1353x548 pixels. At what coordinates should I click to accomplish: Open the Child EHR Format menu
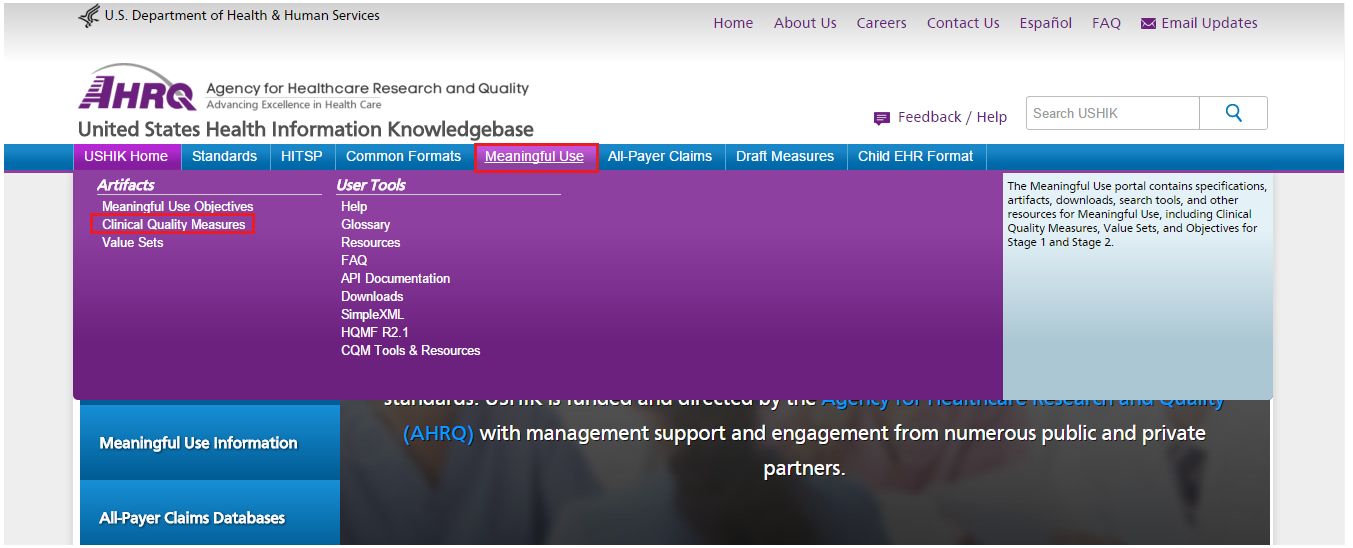[916, 156]
